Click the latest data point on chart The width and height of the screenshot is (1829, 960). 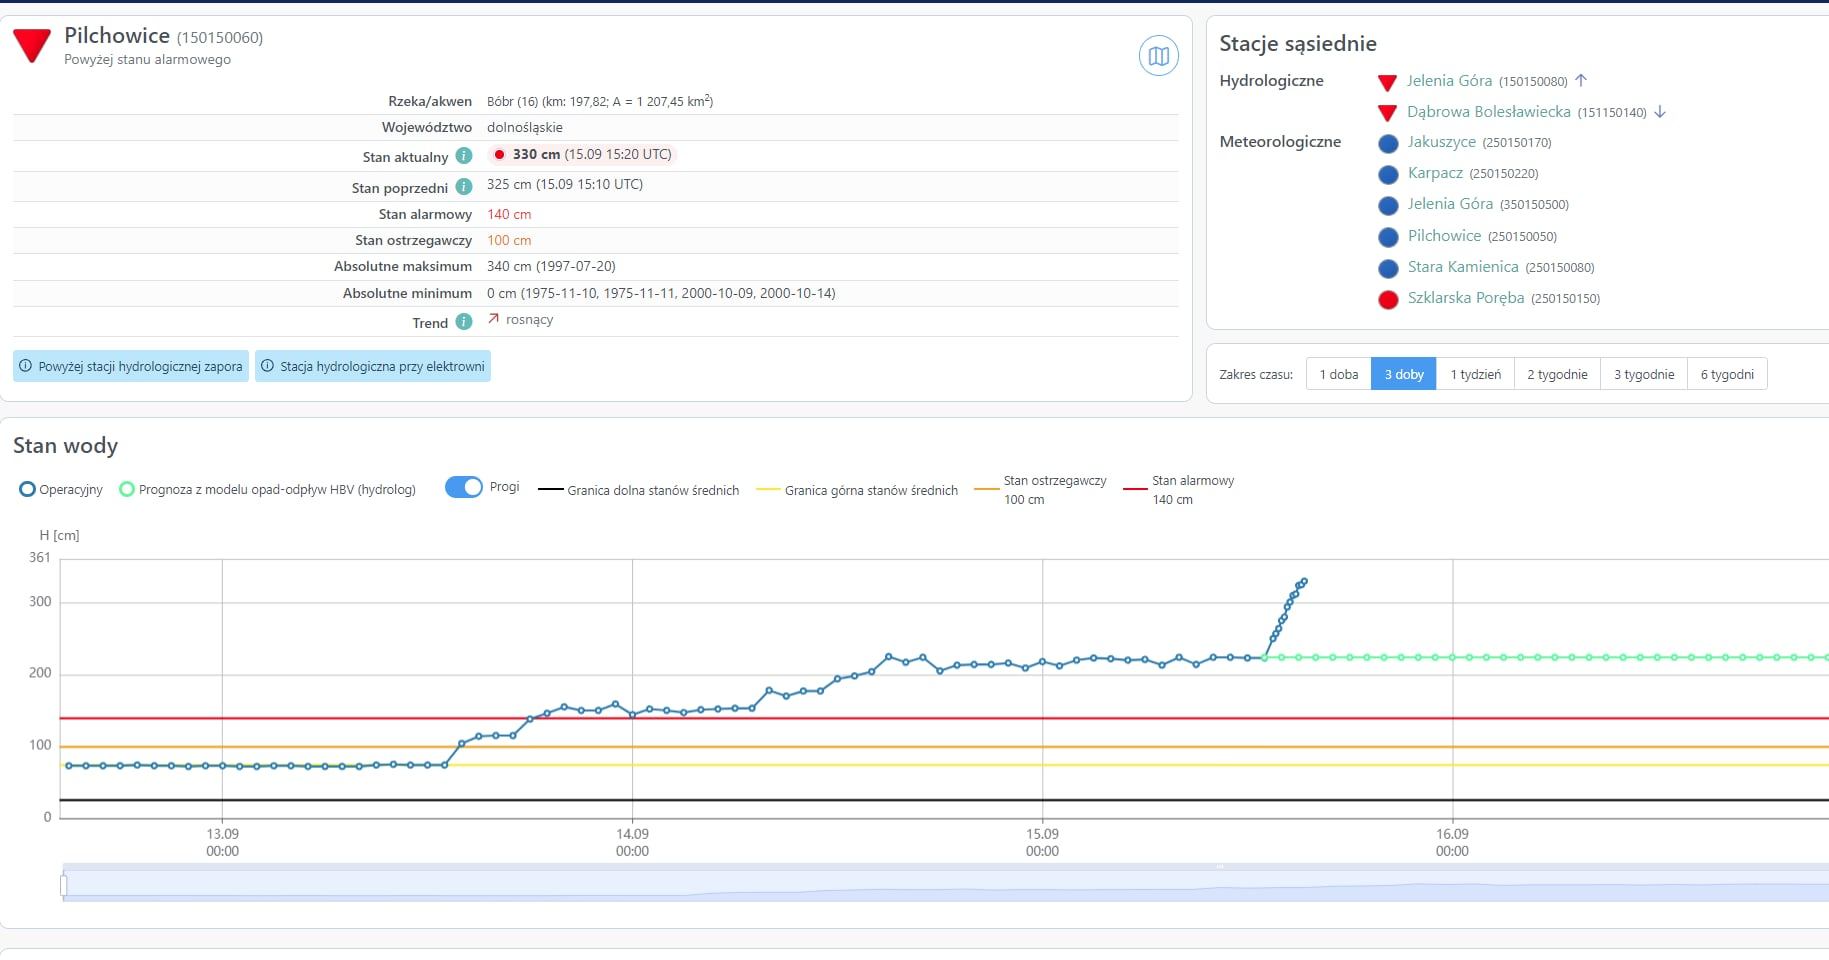pyautogui.click(x=1304, y=581)
